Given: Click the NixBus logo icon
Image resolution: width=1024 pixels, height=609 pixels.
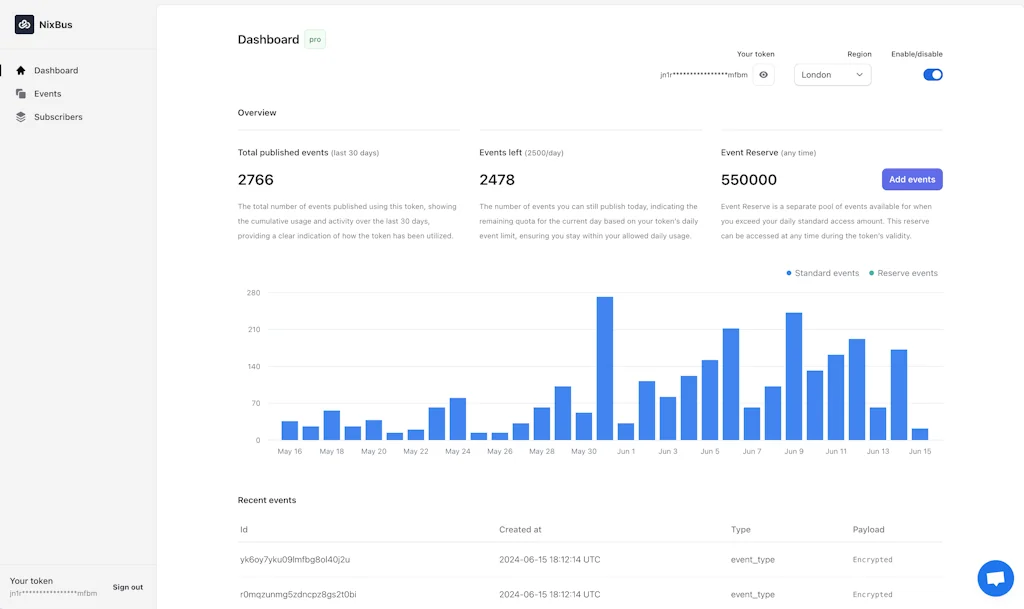Looking at the screenshot, I should (24, 23).
